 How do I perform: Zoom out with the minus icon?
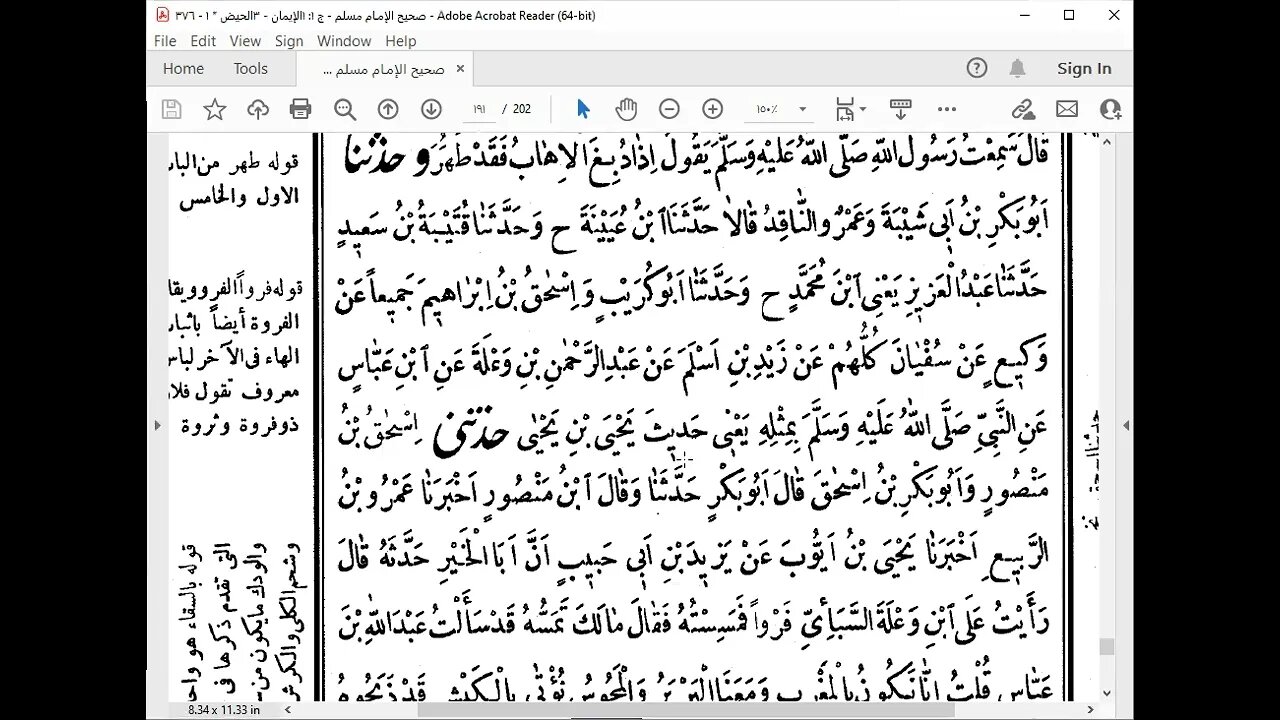click(670, 109)
